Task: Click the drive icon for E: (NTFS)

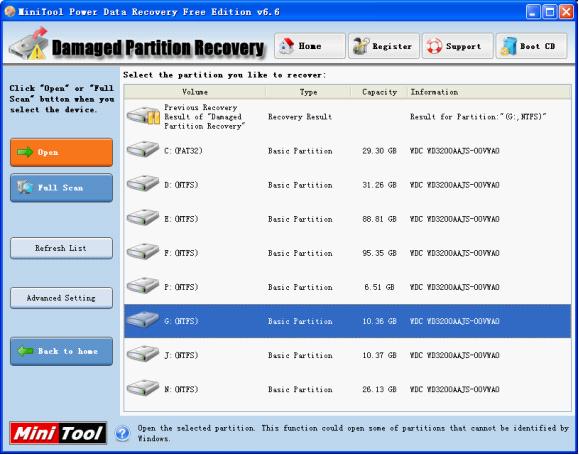Action: (143, 218)
